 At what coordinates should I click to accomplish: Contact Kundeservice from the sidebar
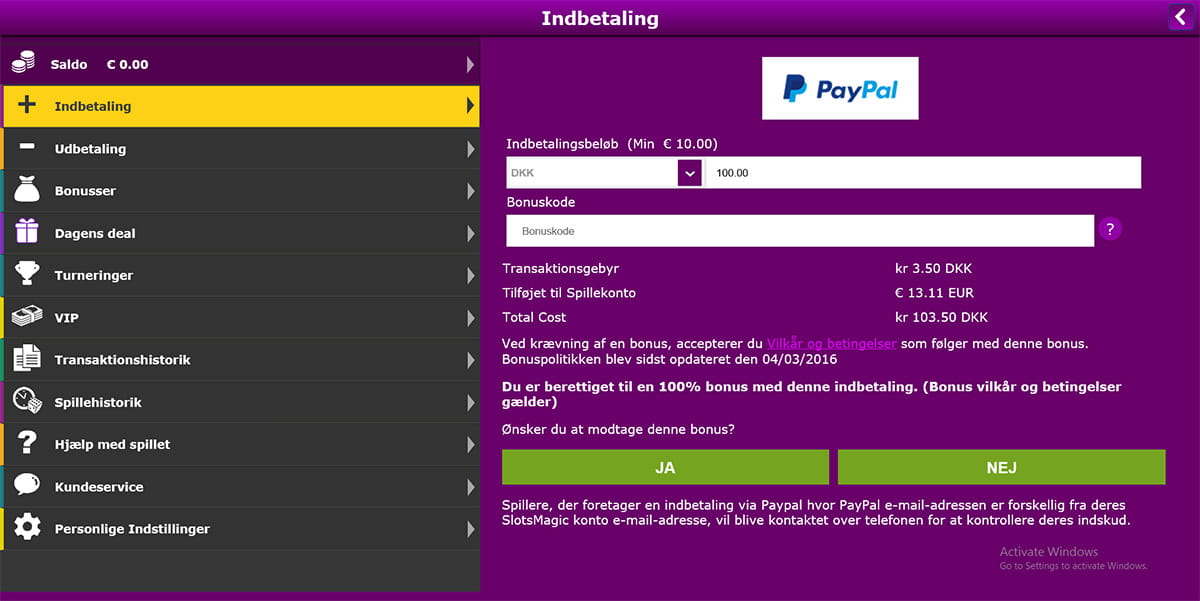[x=241, y=487]
